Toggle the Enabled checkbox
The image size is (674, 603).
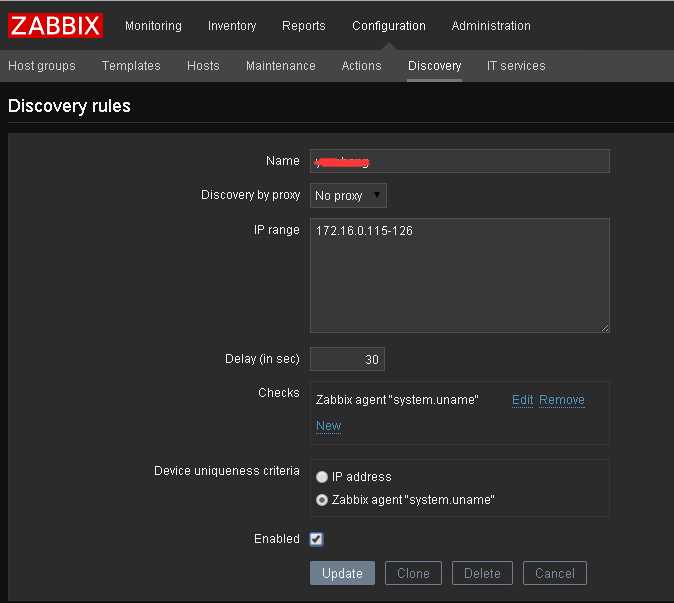316,539
